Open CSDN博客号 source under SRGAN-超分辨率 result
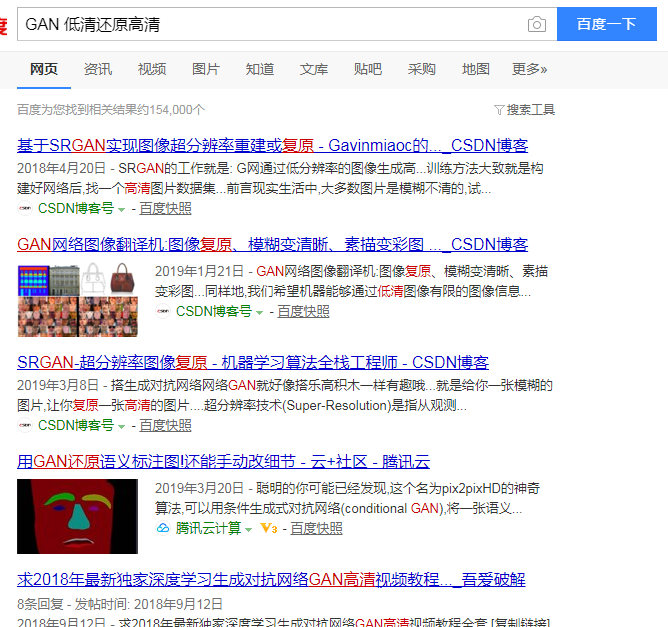The width and height of the screenshot is (668, 627). click(76, 425)
